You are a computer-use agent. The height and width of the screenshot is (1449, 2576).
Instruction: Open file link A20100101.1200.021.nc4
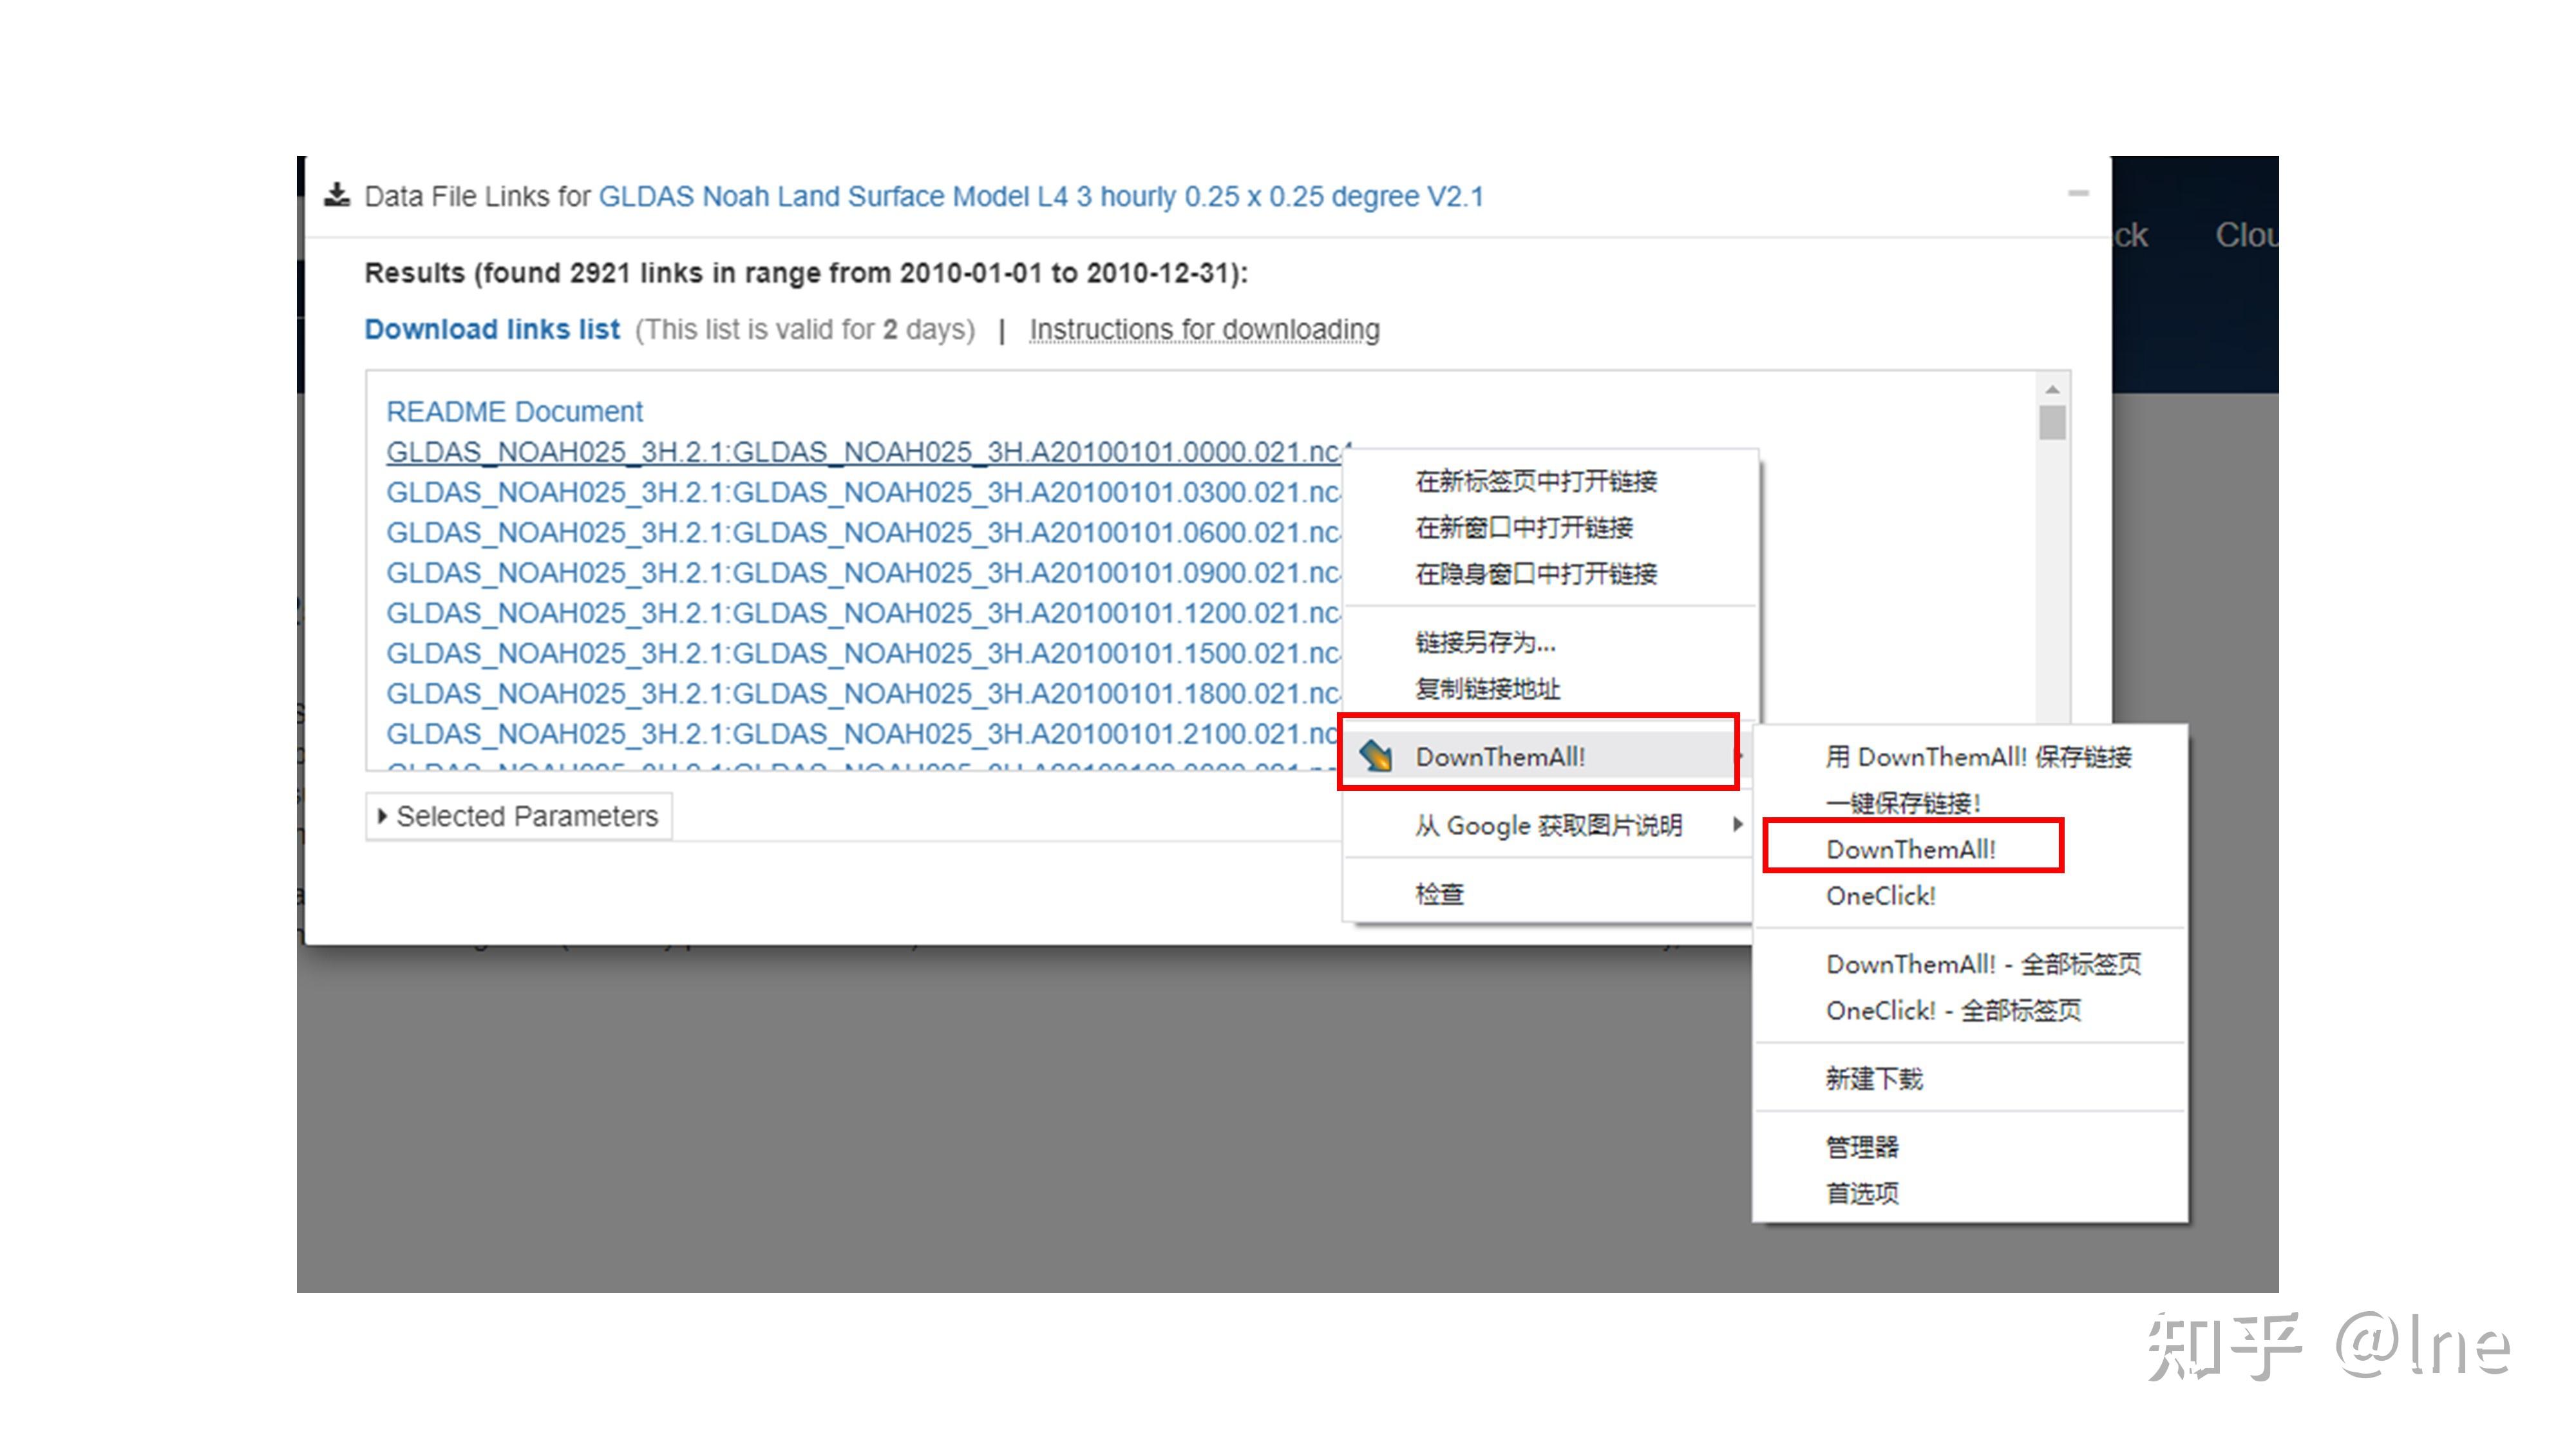(x=864, y=613)
